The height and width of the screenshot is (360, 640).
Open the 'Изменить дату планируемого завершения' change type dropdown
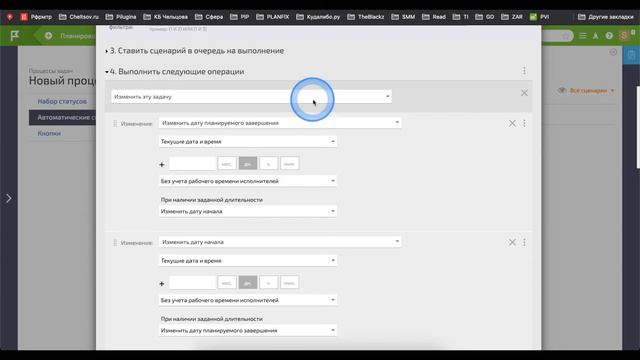(x=280, y=123)
